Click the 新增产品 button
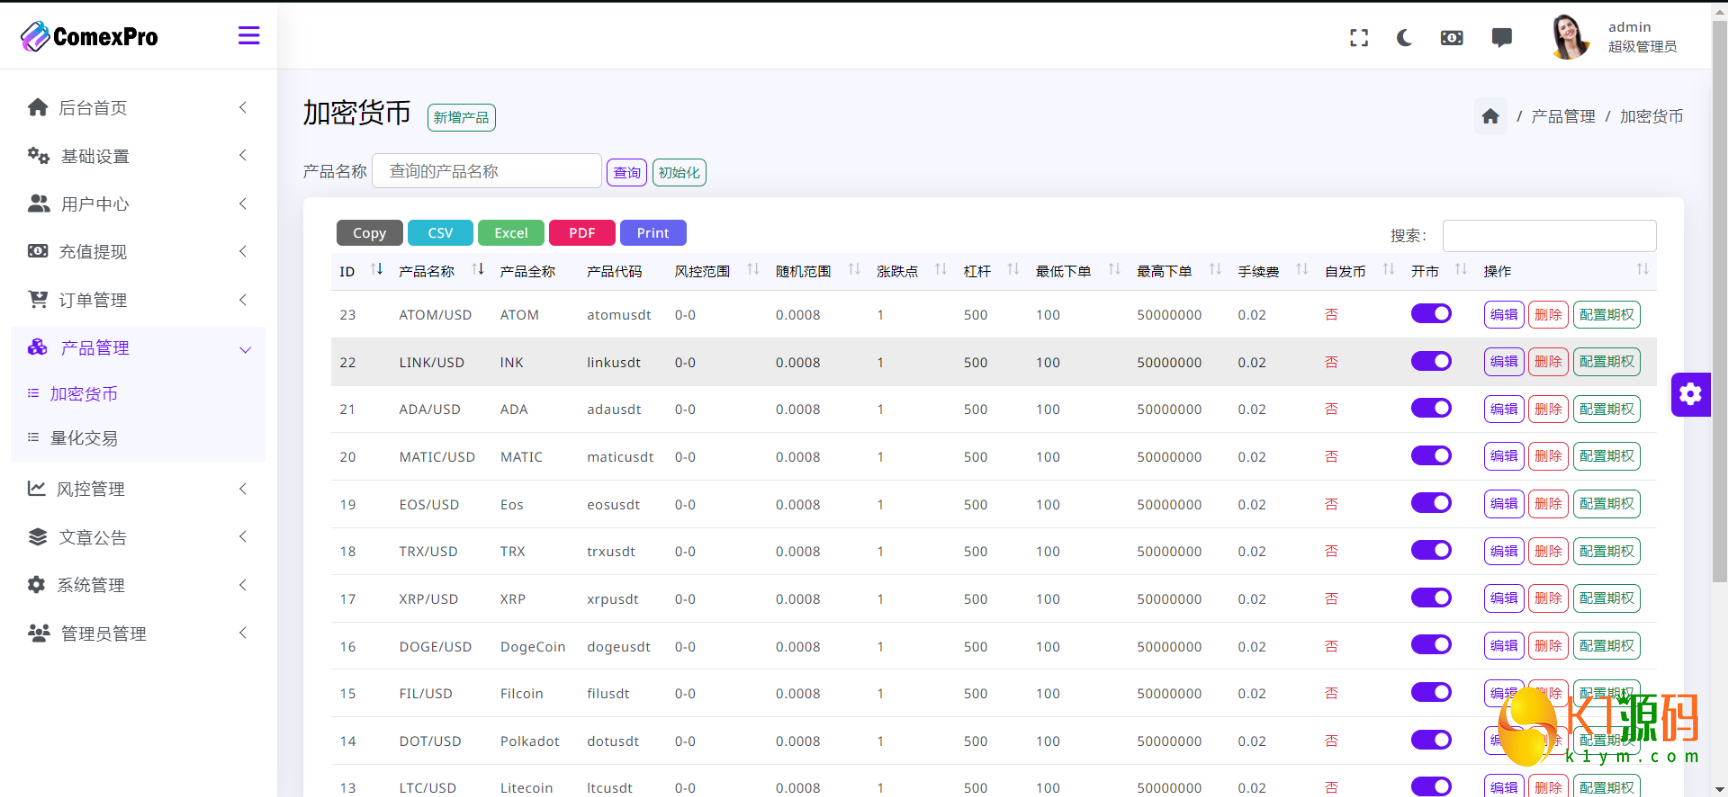Screen dimensions: 1728x797 pos(461,118)
